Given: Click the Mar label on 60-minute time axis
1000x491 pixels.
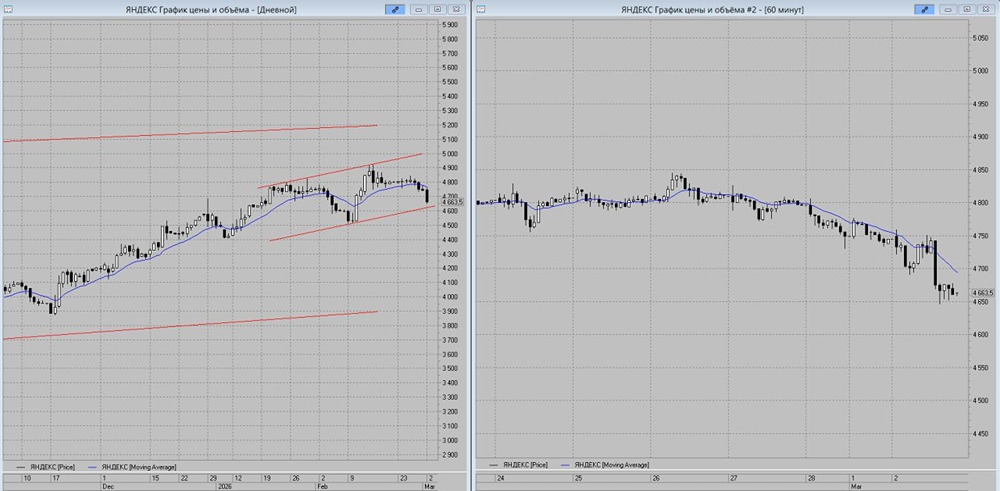Looking at the screenshot, I should [x=856, y=485].
